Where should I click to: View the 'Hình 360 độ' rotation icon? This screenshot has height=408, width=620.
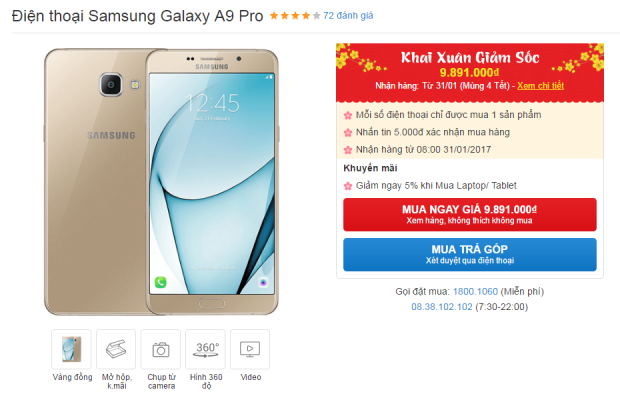pyautogui.click(x=205, y=349)
